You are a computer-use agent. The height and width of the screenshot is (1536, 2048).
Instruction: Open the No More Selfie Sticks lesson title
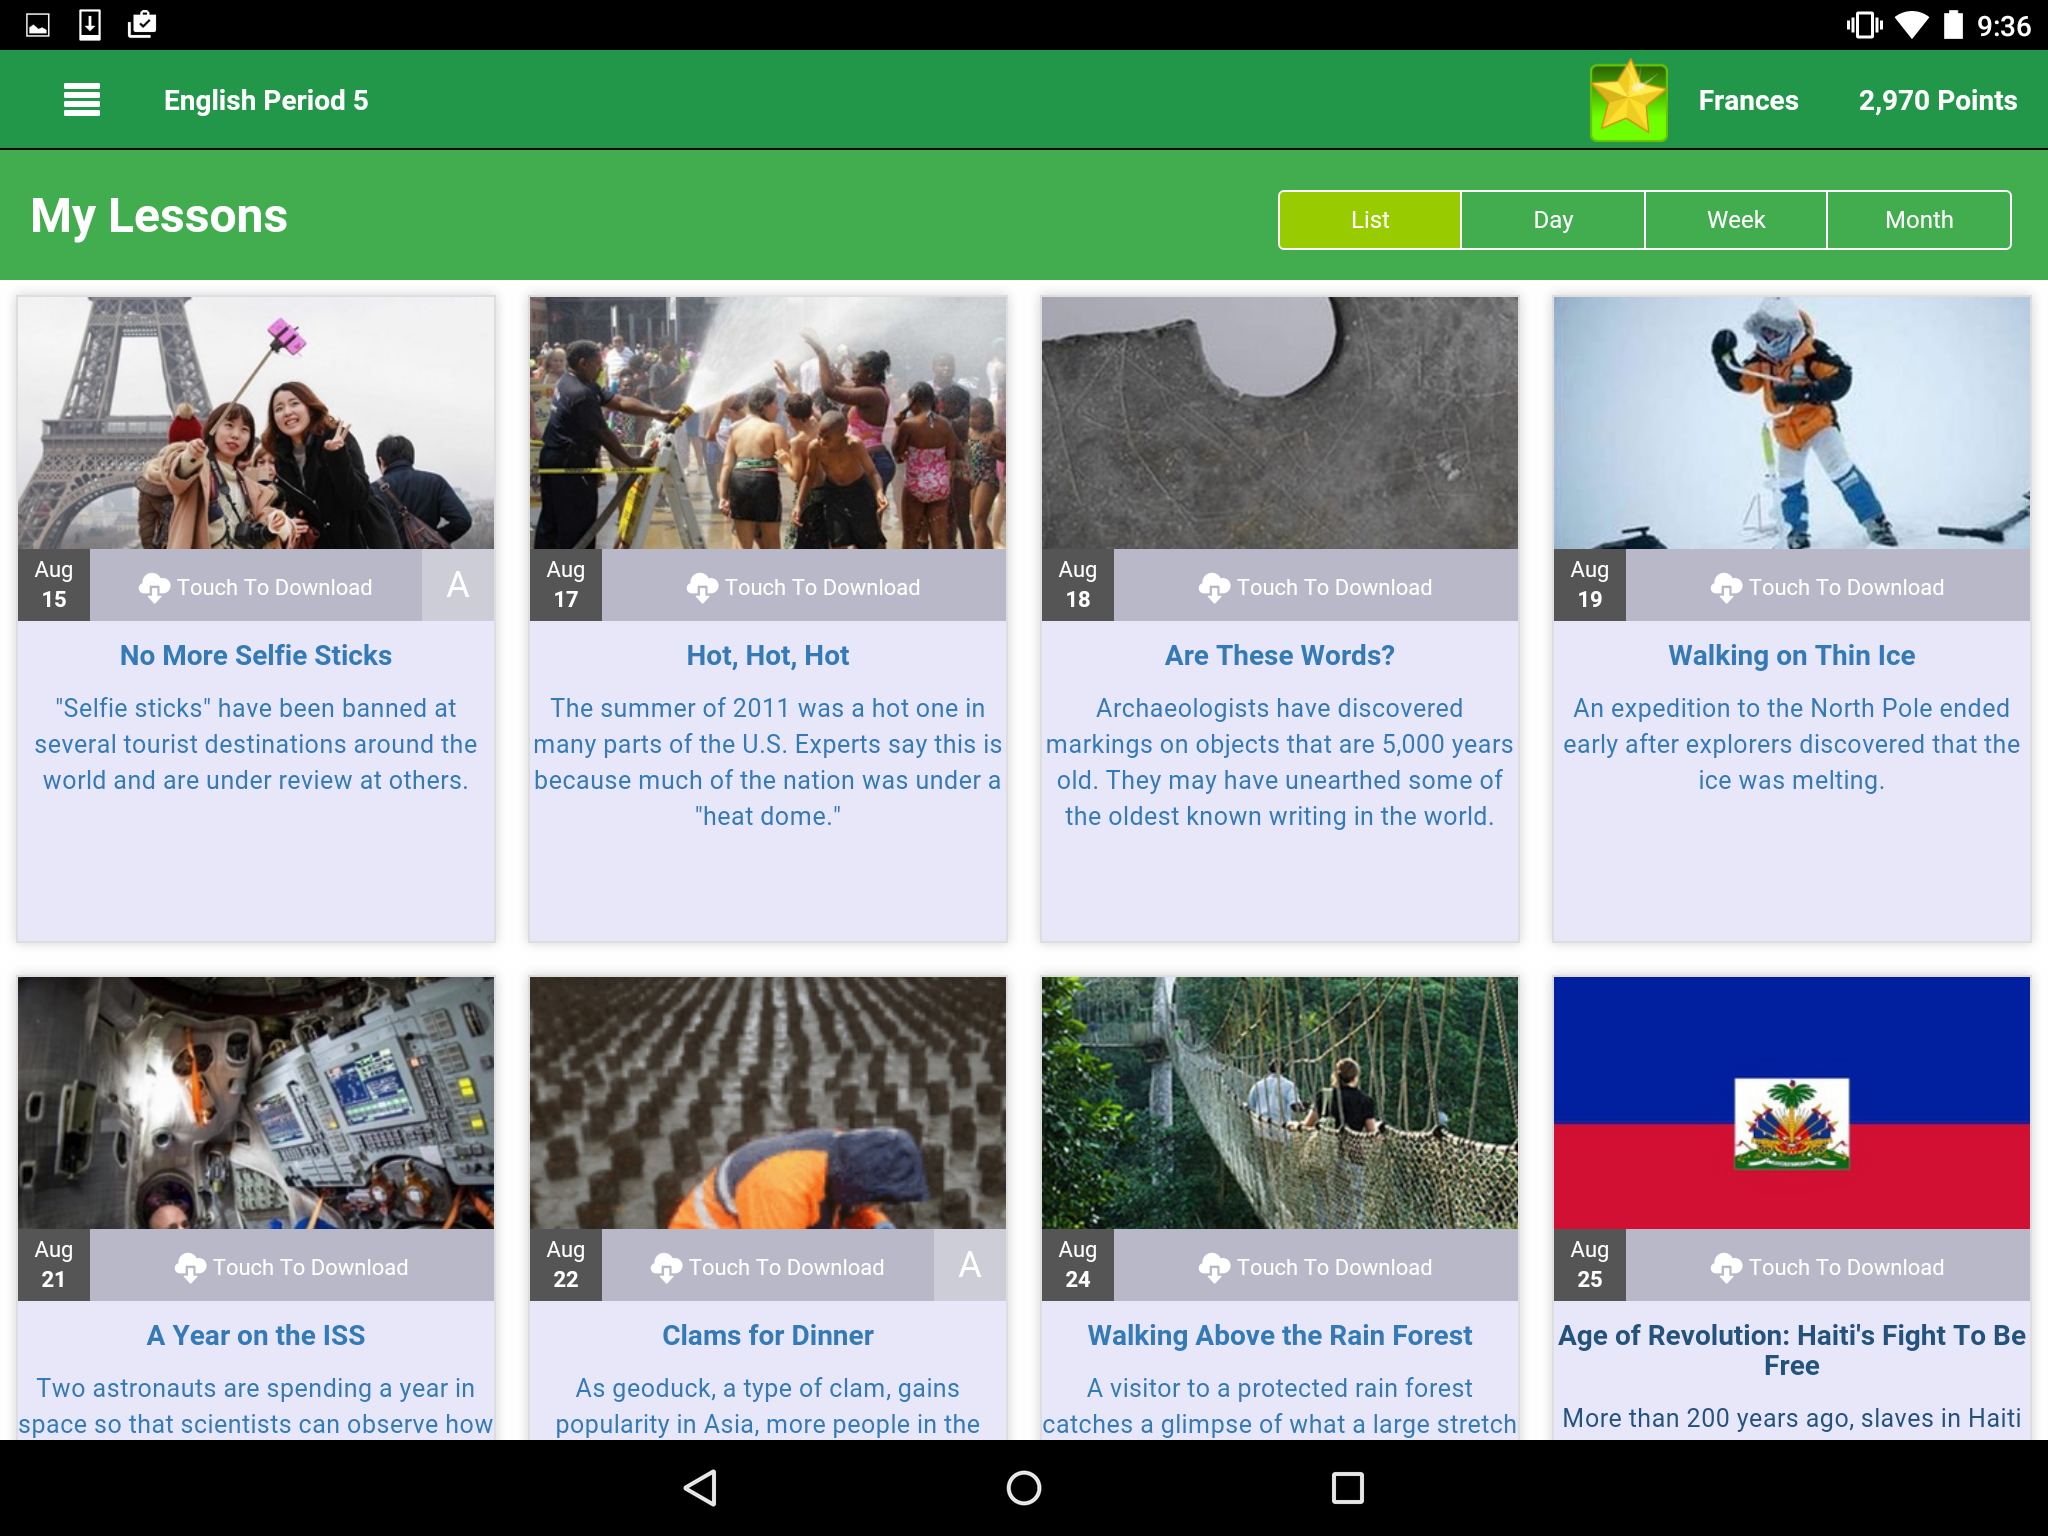tap(256, 655)
